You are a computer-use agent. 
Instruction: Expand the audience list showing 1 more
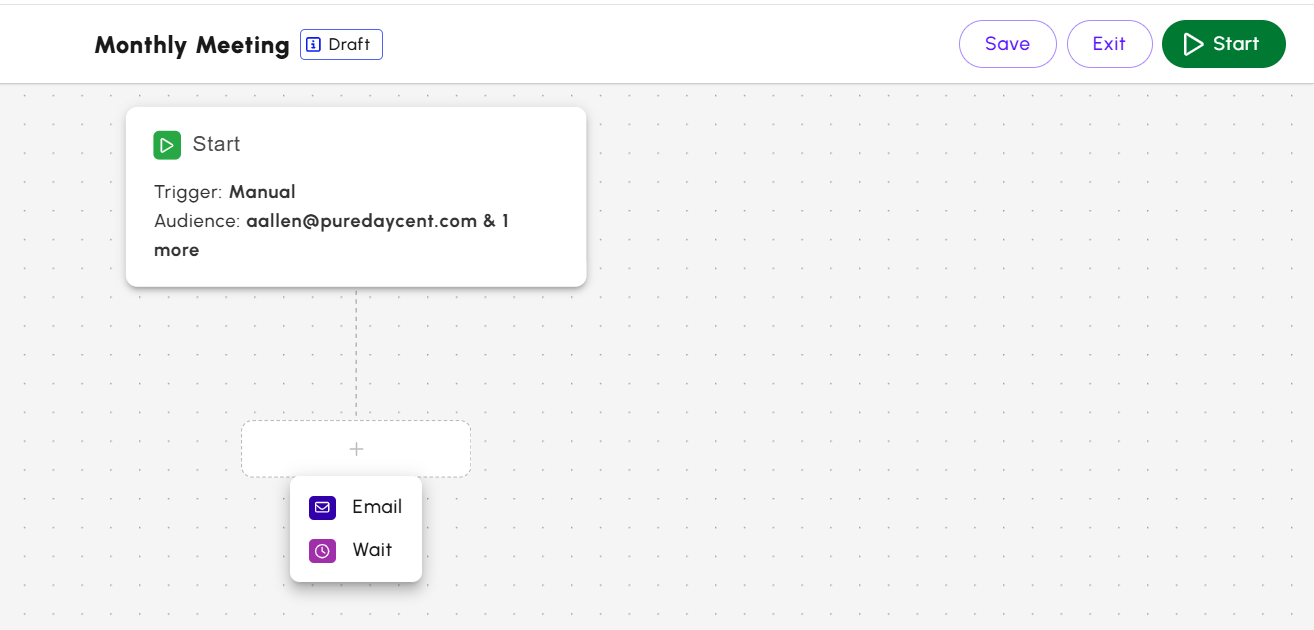[177, 249]
